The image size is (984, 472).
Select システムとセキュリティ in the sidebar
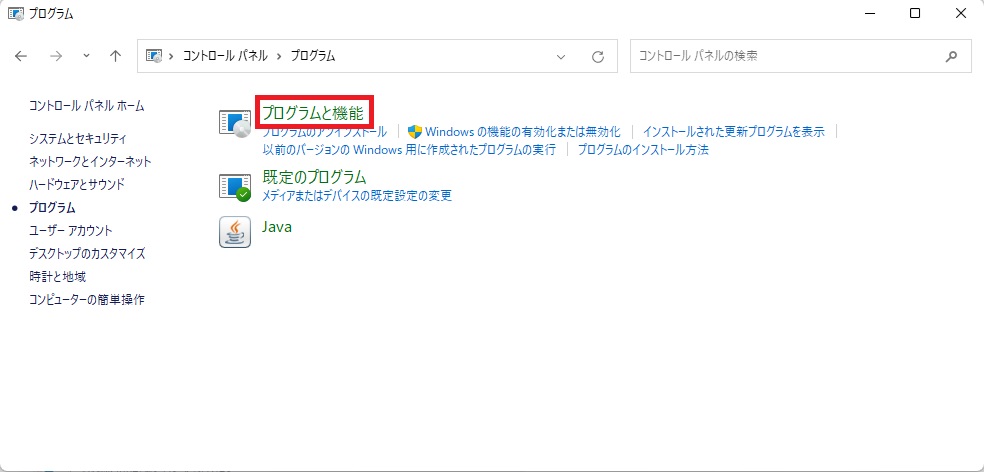point(78,138)
